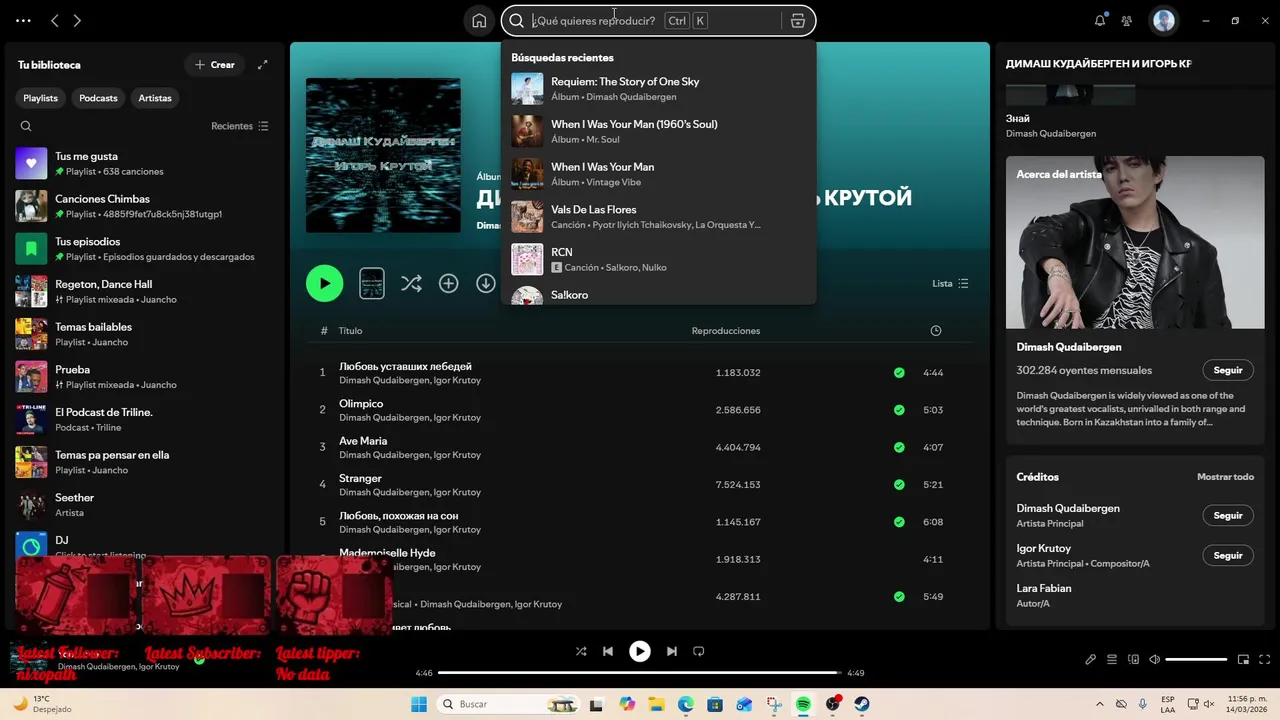Download the album with the arrow icon

486,283
